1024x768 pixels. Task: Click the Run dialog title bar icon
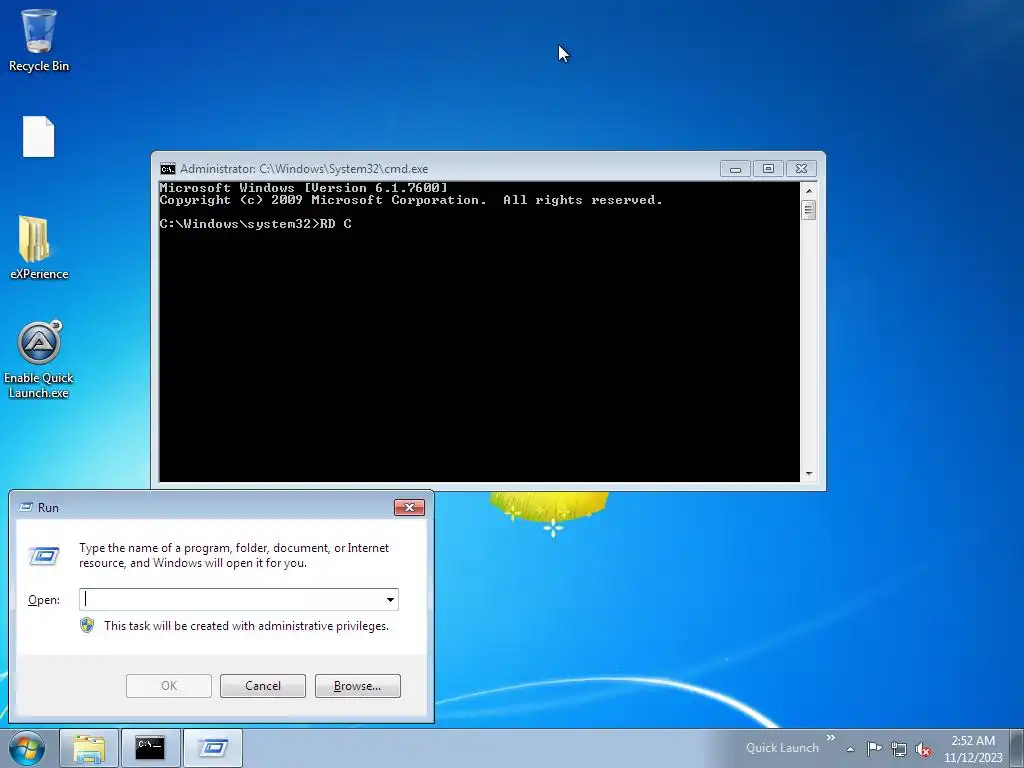(26, 507)
